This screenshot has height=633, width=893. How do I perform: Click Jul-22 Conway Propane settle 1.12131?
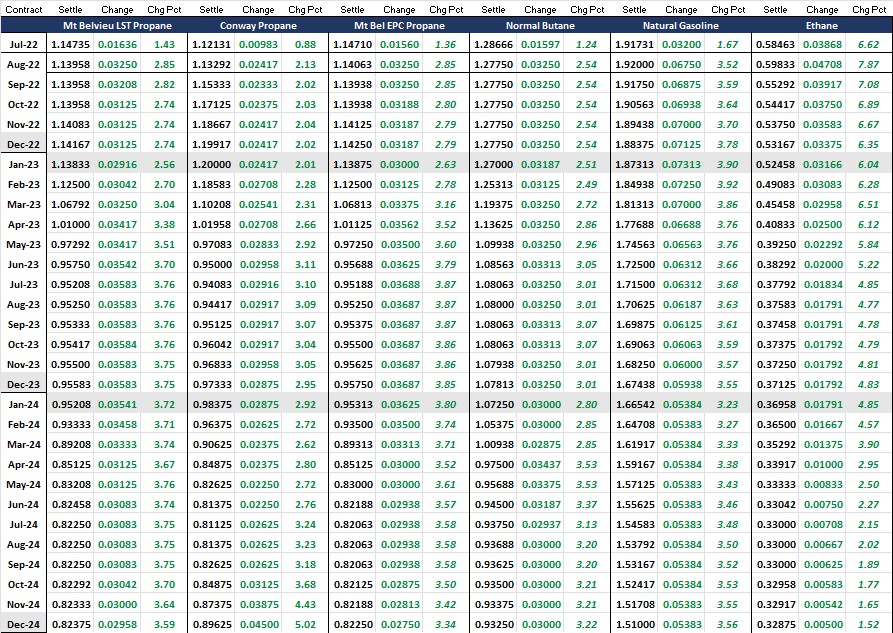coord(211,44)
